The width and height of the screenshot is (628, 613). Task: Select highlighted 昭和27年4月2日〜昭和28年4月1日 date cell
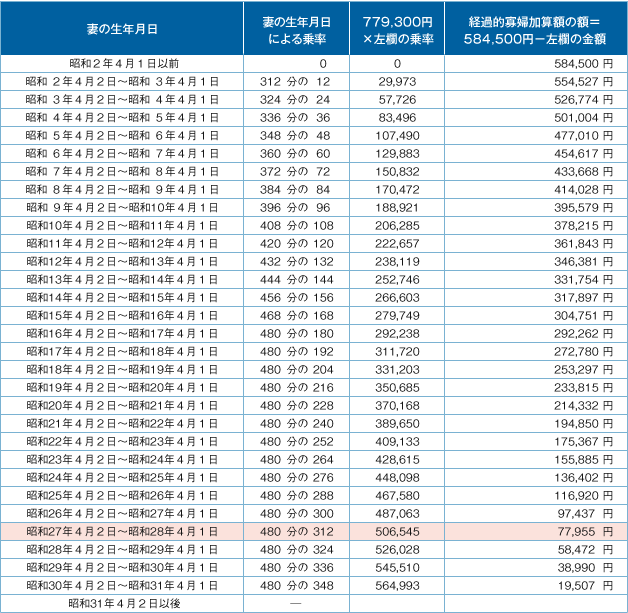pos(122,532)
